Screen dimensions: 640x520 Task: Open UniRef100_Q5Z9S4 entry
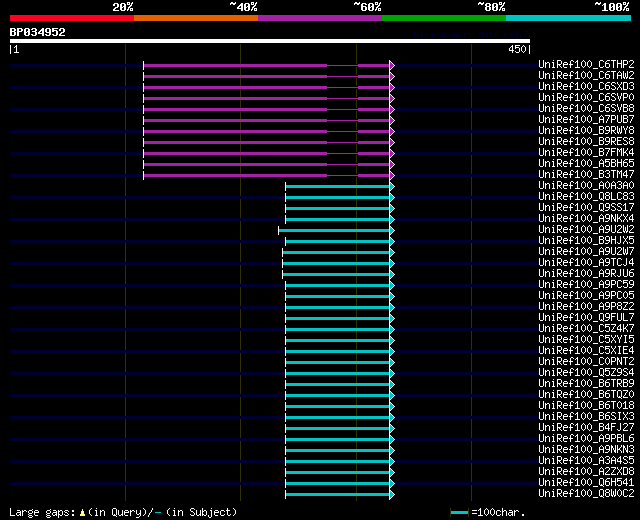click(586, 373)
